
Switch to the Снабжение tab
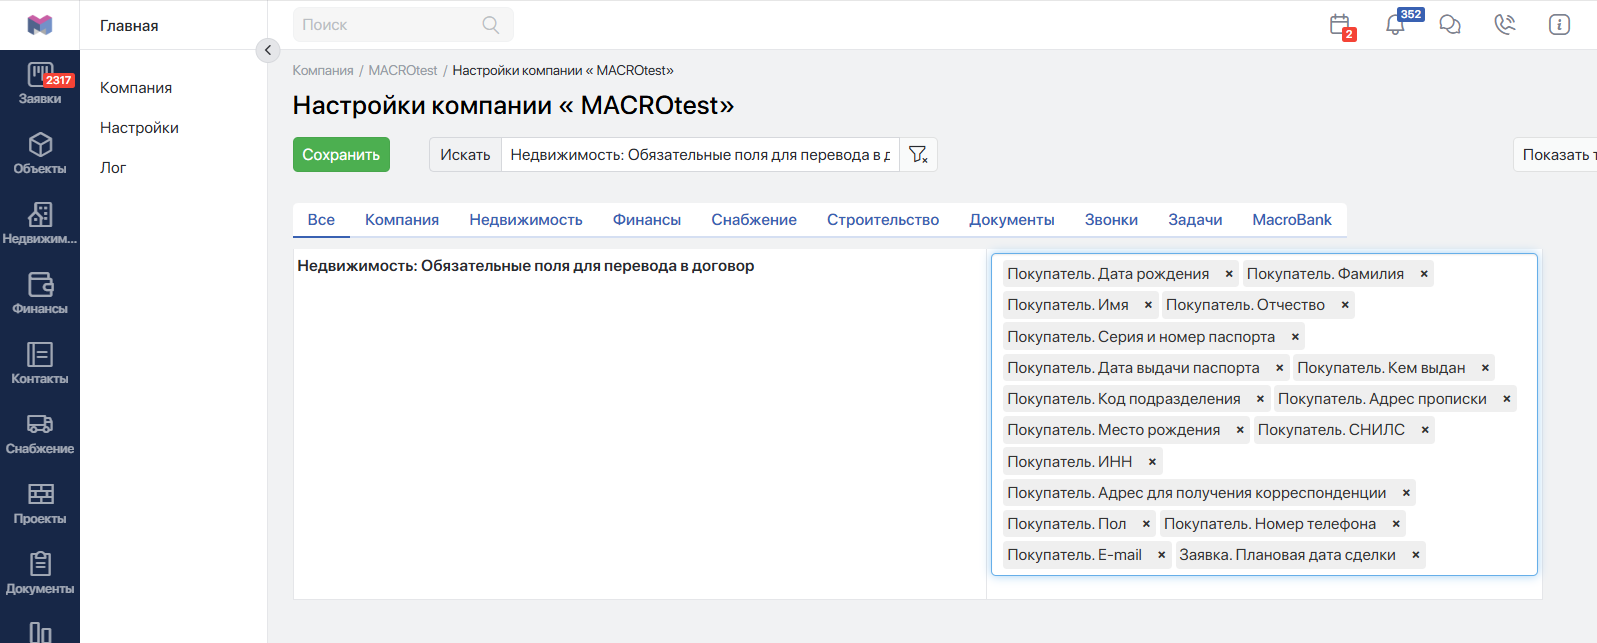754,220
